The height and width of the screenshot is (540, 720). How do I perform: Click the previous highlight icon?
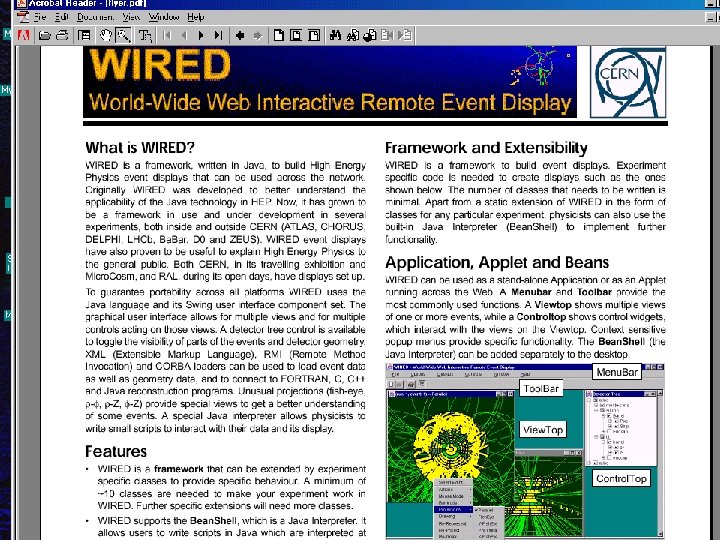coord(388,35)
